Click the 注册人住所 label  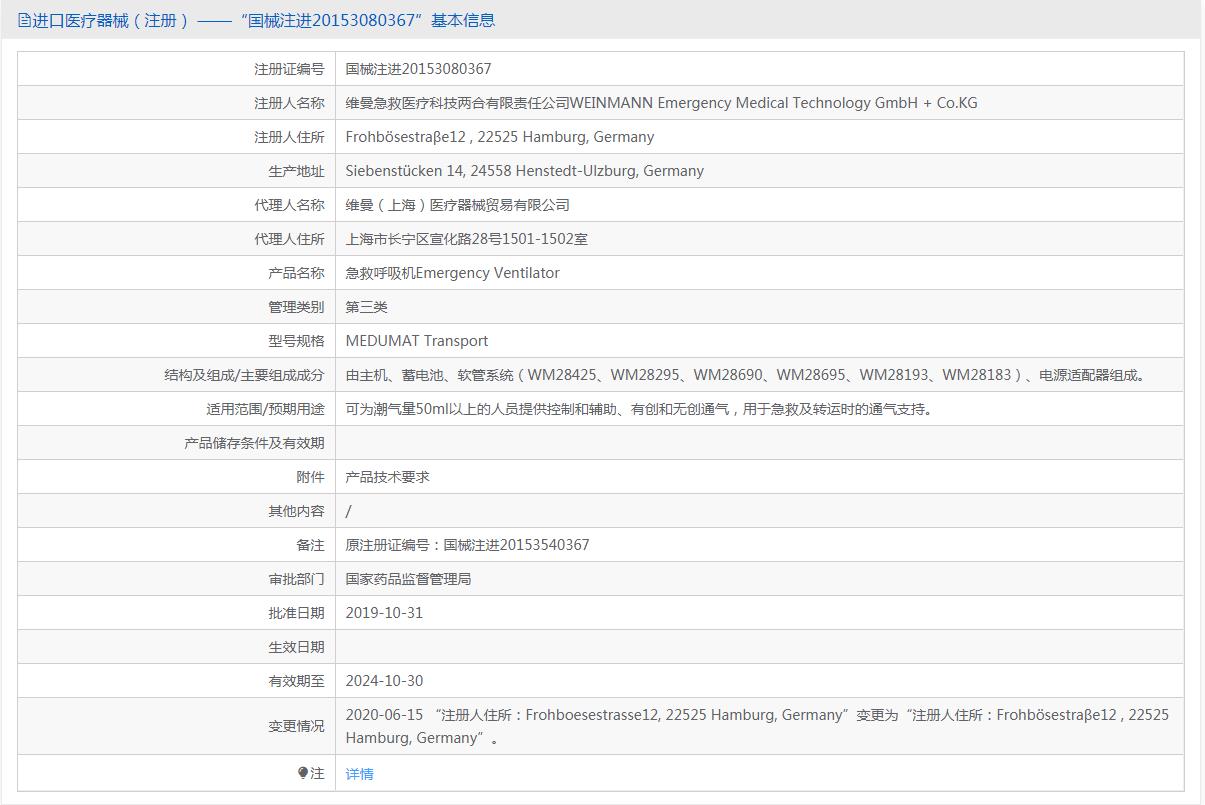[289, 137]
